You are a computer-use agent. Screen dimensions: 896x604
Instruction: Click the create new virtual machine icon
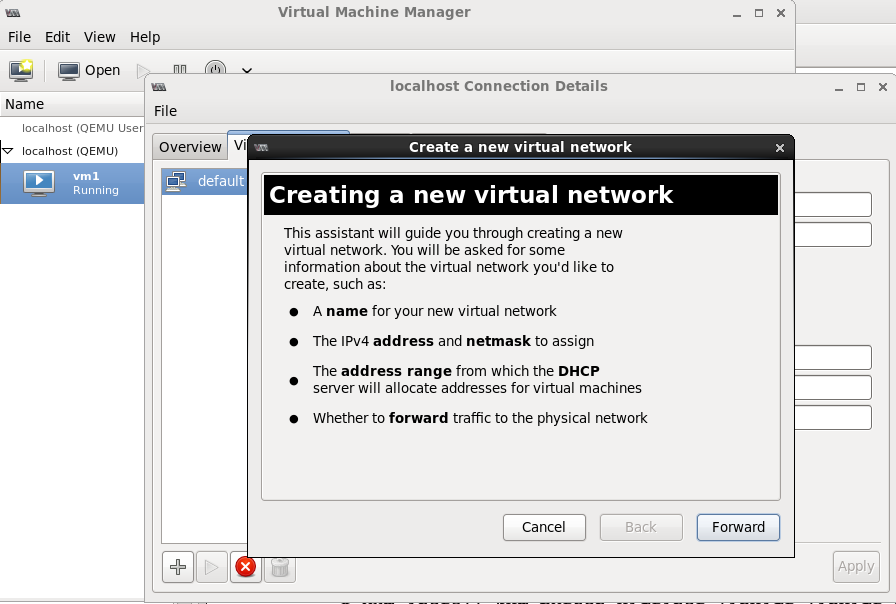[21, 70]
